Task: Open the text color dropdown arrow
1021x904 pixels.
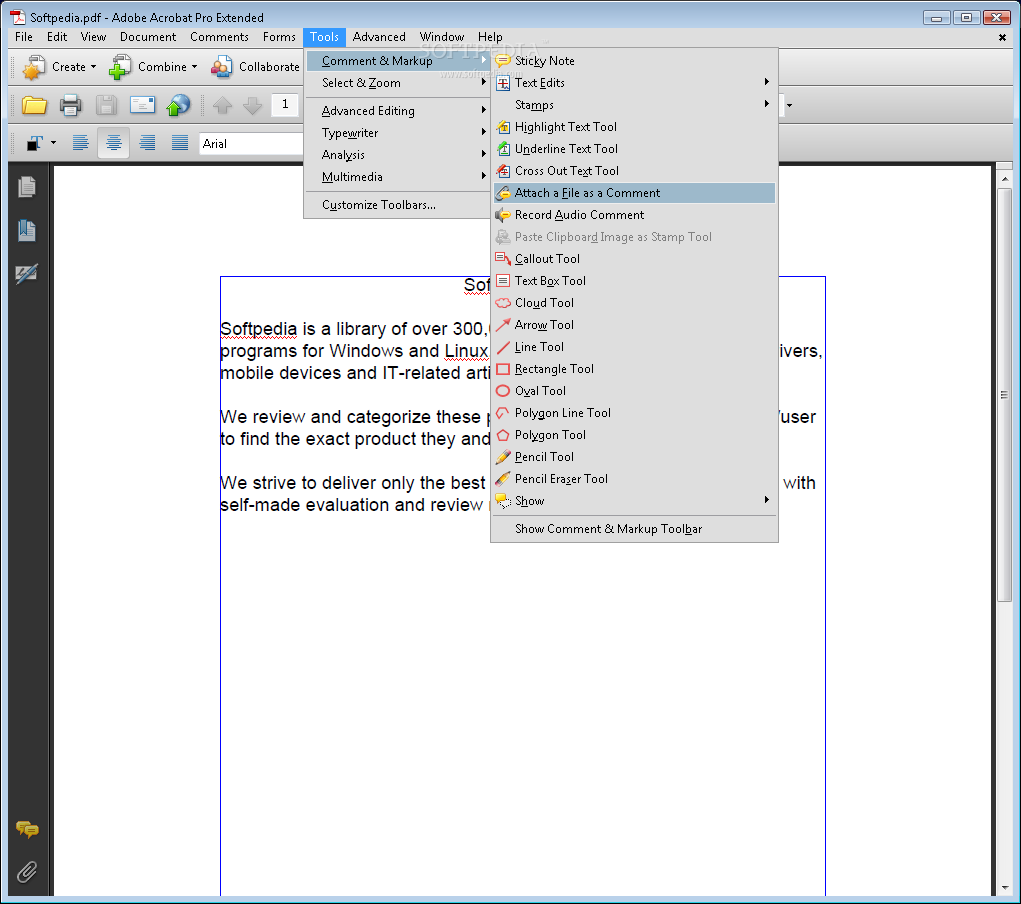Action: click(53, 143)
